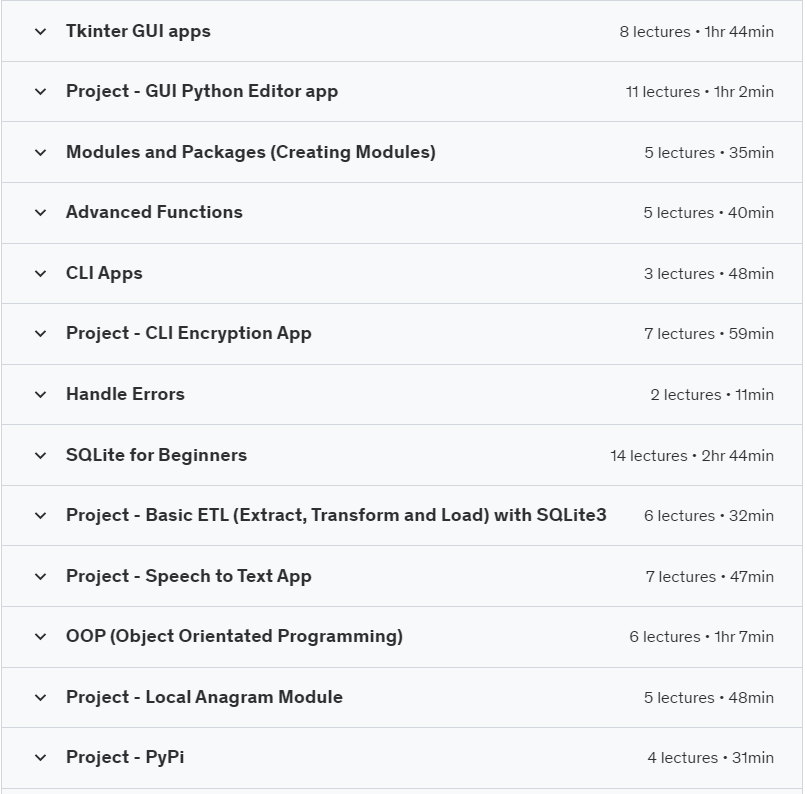The height and width of the screenshot is (794, 807).
Task: Click the '5 lectures • 40min' text
Action: (x=708, y=213)
